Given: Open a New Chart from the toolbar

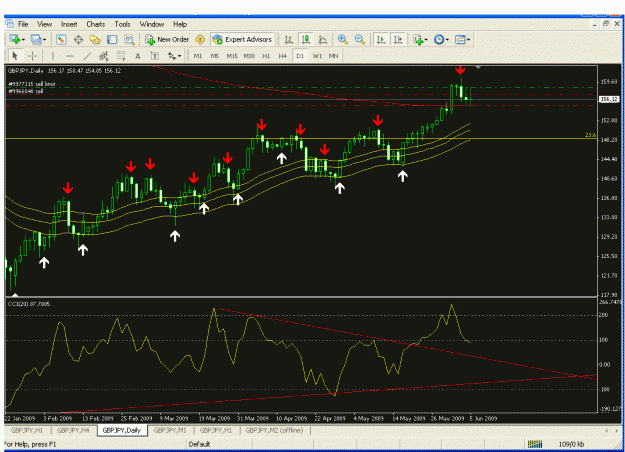Looking at the screenshot, I should click(x=15, y=39).
